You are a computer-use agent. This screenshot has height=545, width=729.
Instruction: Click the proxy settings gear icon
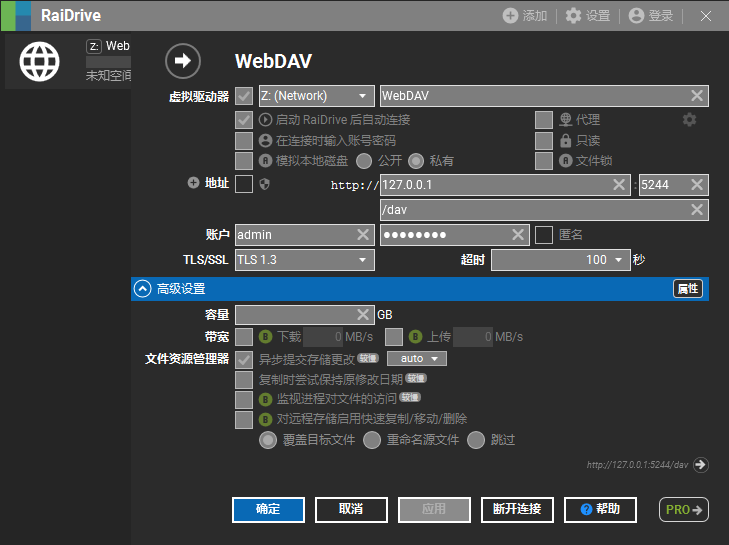(689, 120)
